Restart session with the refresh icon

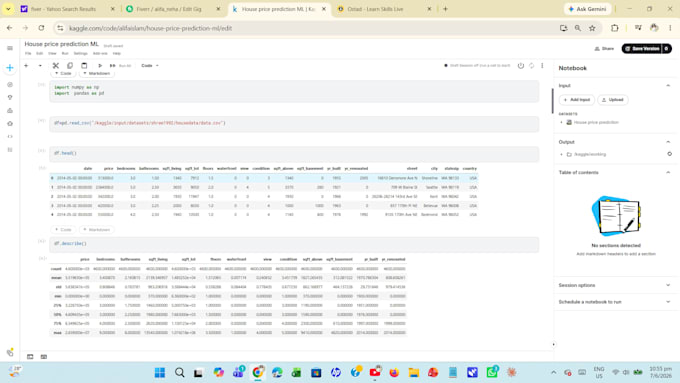[x=531, y=65]
